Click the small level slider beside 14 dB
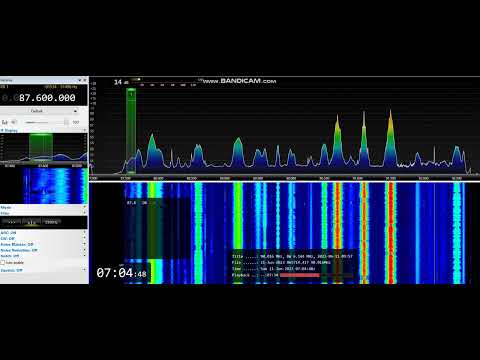 [136, 80]
